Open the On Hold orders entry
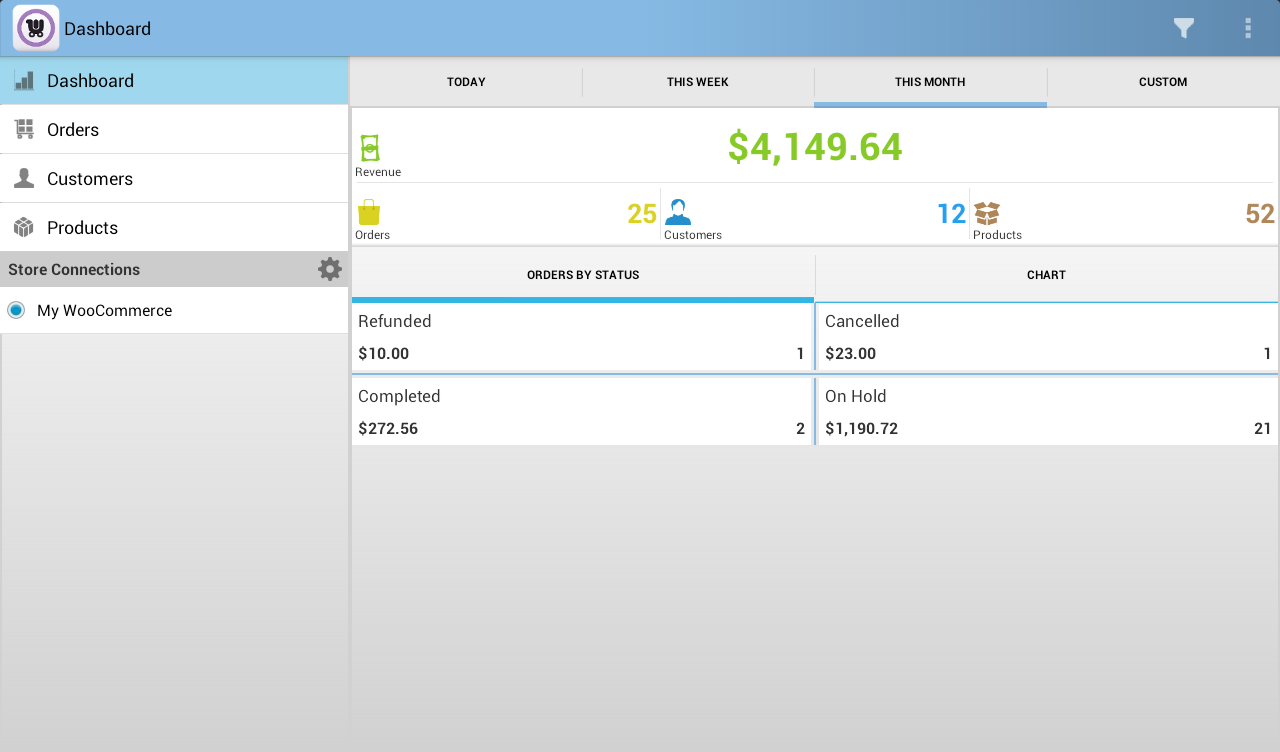 click(x=1046, y=411)
